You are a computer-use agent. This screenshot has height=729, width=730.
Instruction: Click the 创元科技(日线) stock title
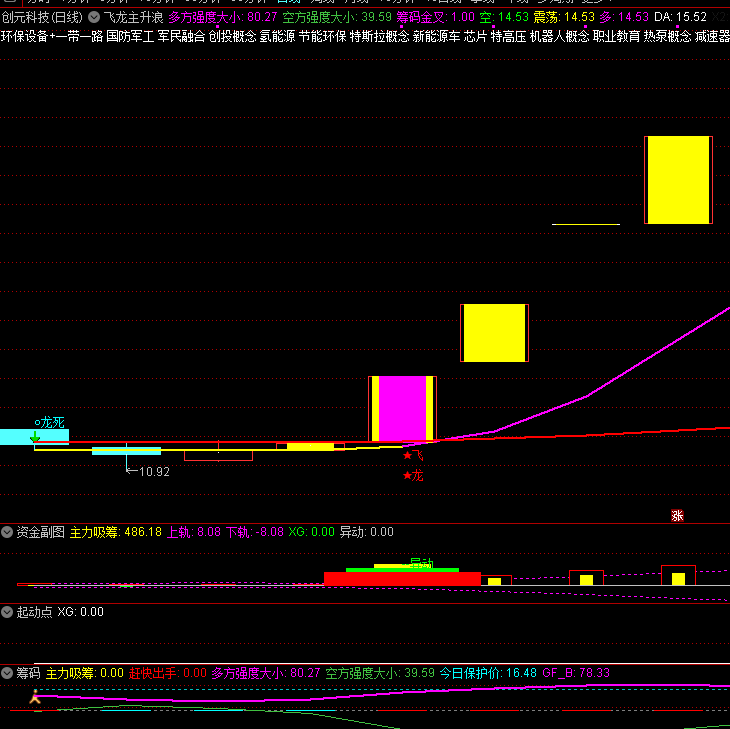[42, 18]
